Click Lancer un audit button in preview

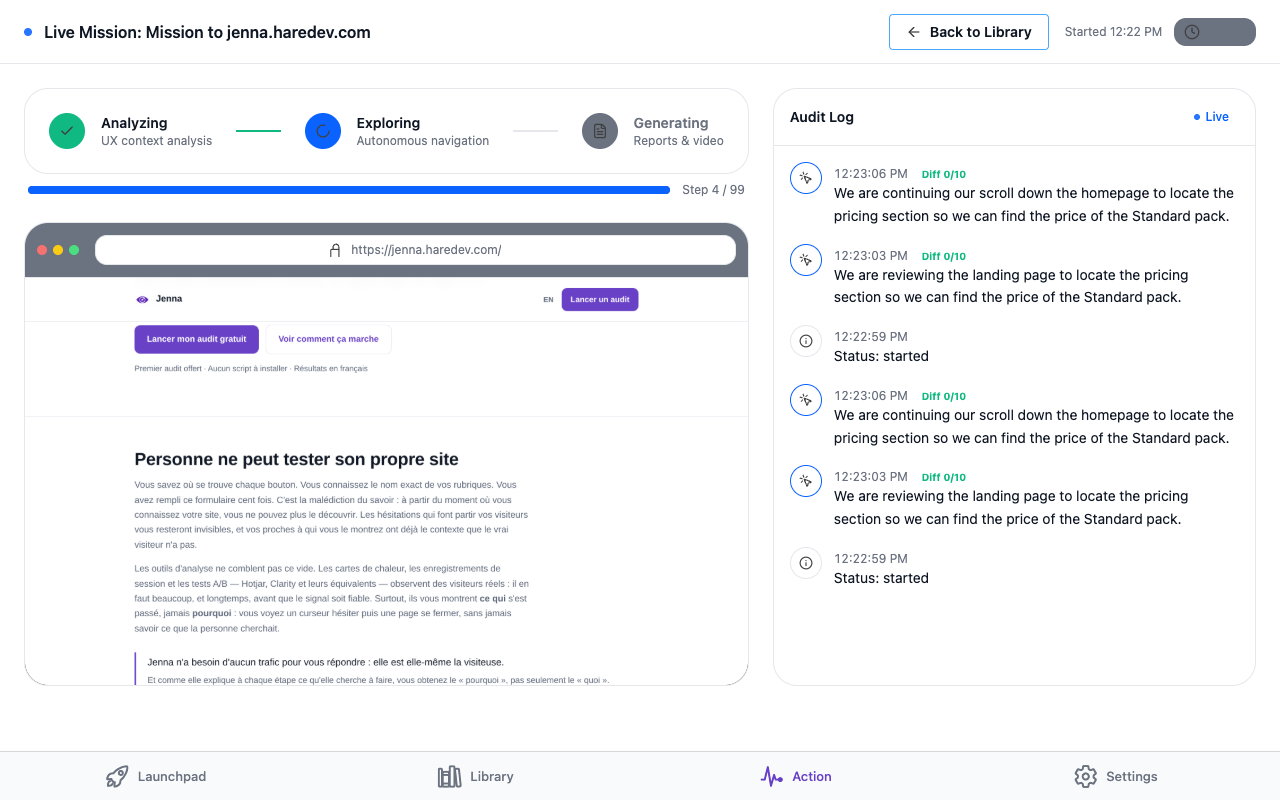click(600, 300)
